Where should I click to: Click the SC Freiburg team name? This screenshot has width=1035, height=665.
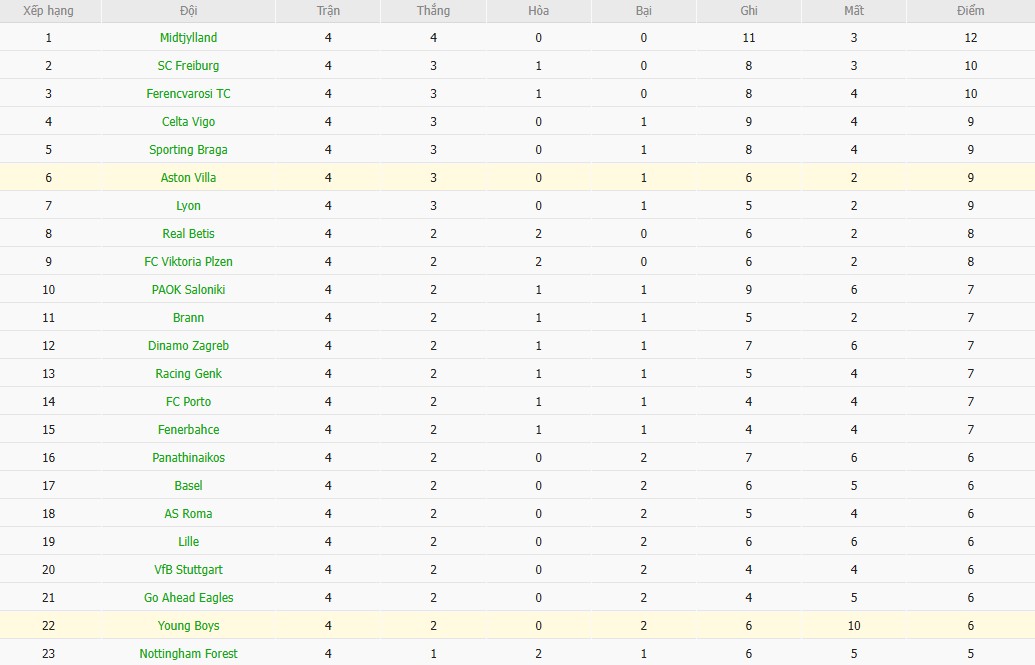(x=188, y=66)
